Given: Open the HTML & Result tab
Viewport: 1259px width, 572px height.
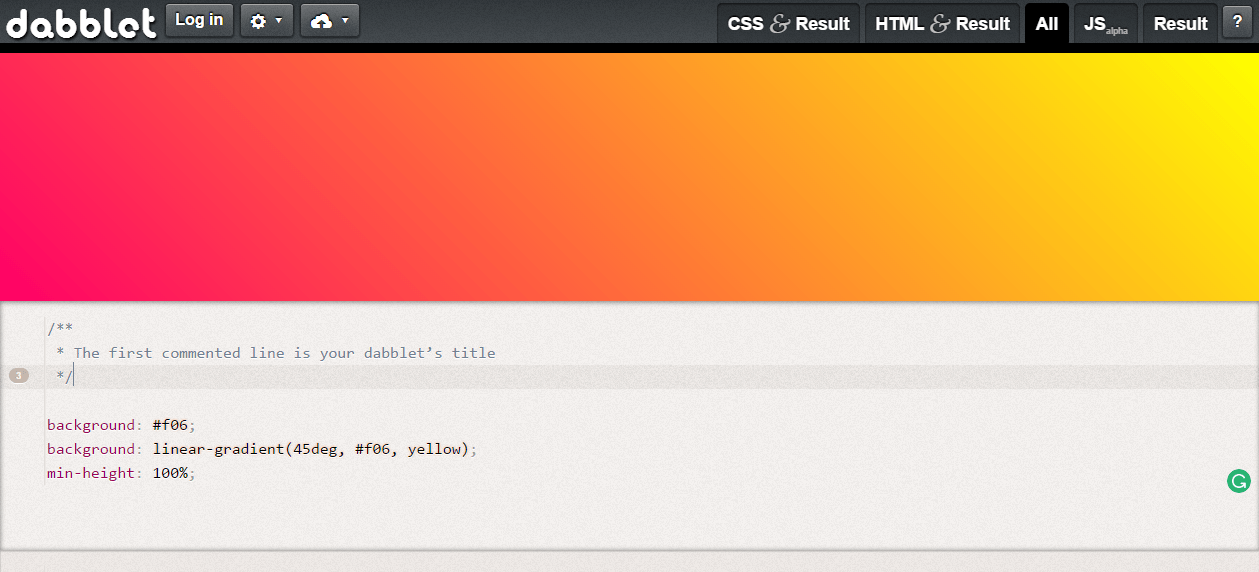Looking at the screenshot, I should point(942,24).
